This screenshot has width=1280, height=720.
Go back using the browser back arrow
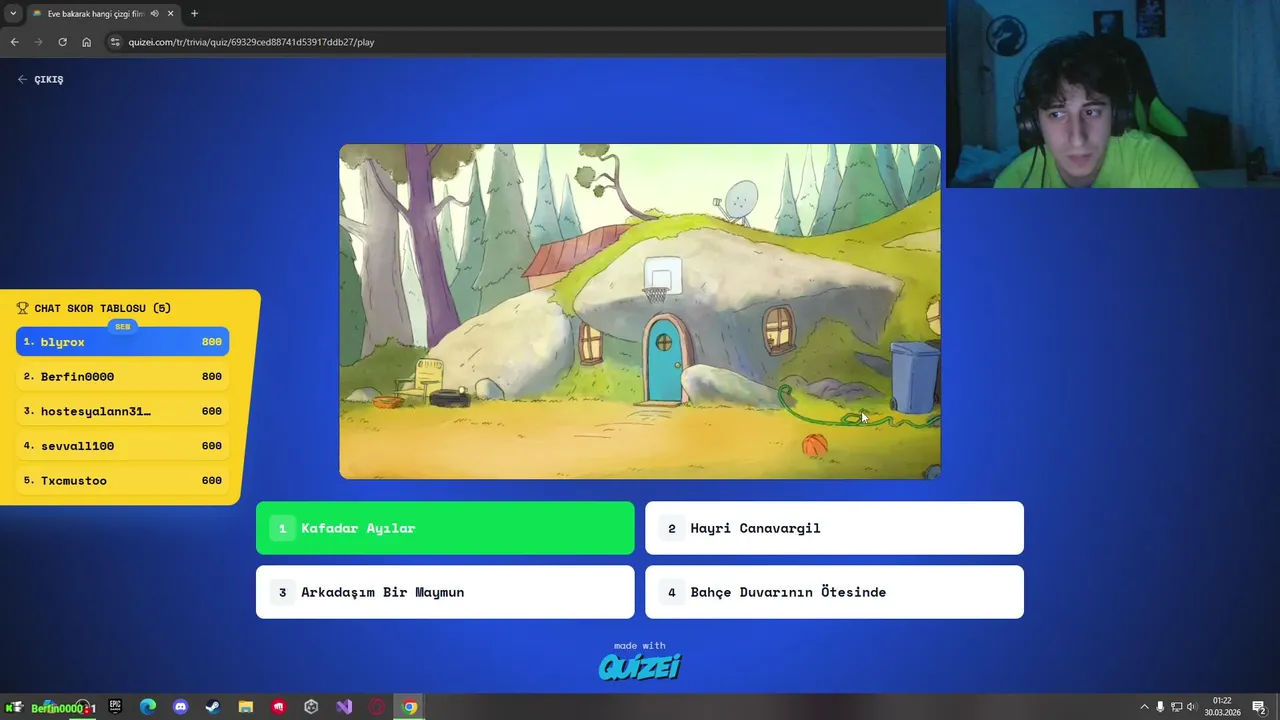tap(14, 42)
